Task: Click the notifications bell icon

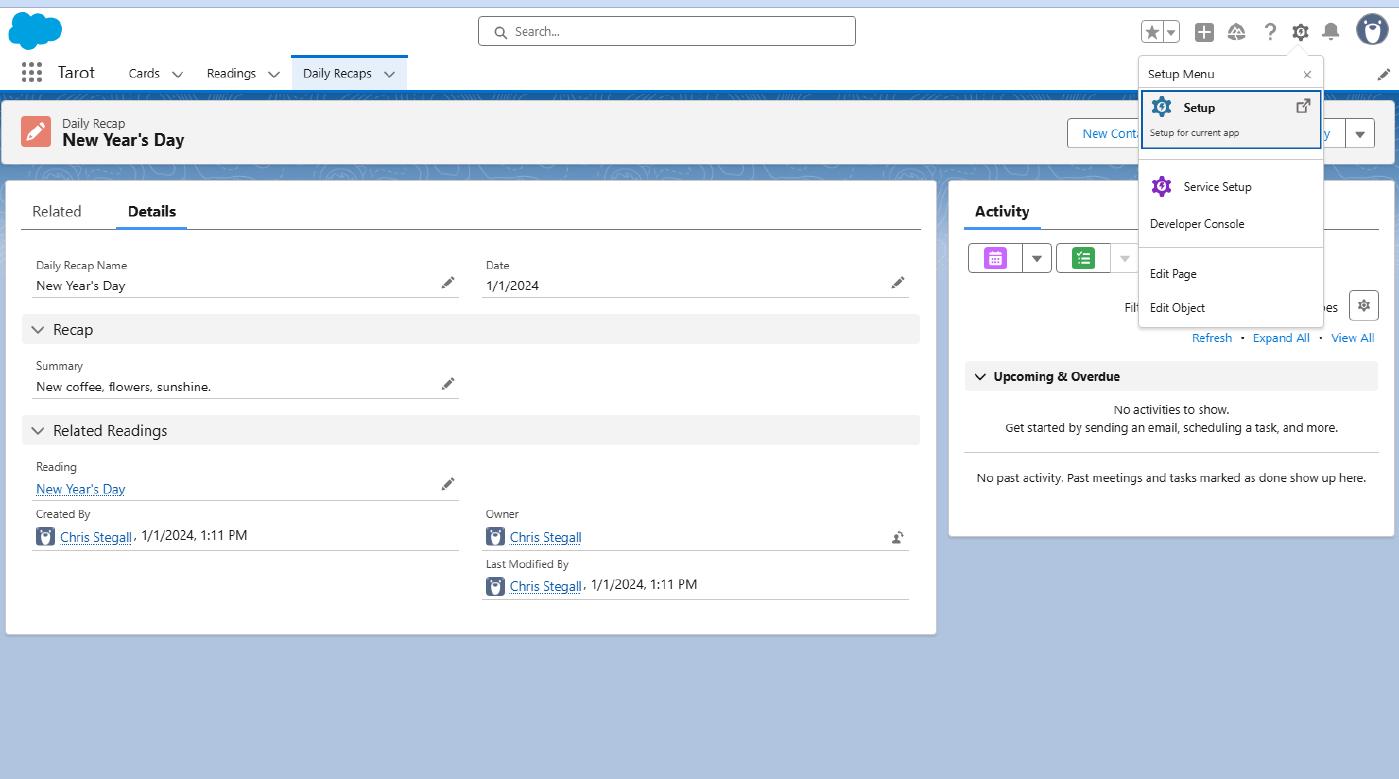Action: click(1331, 31)
